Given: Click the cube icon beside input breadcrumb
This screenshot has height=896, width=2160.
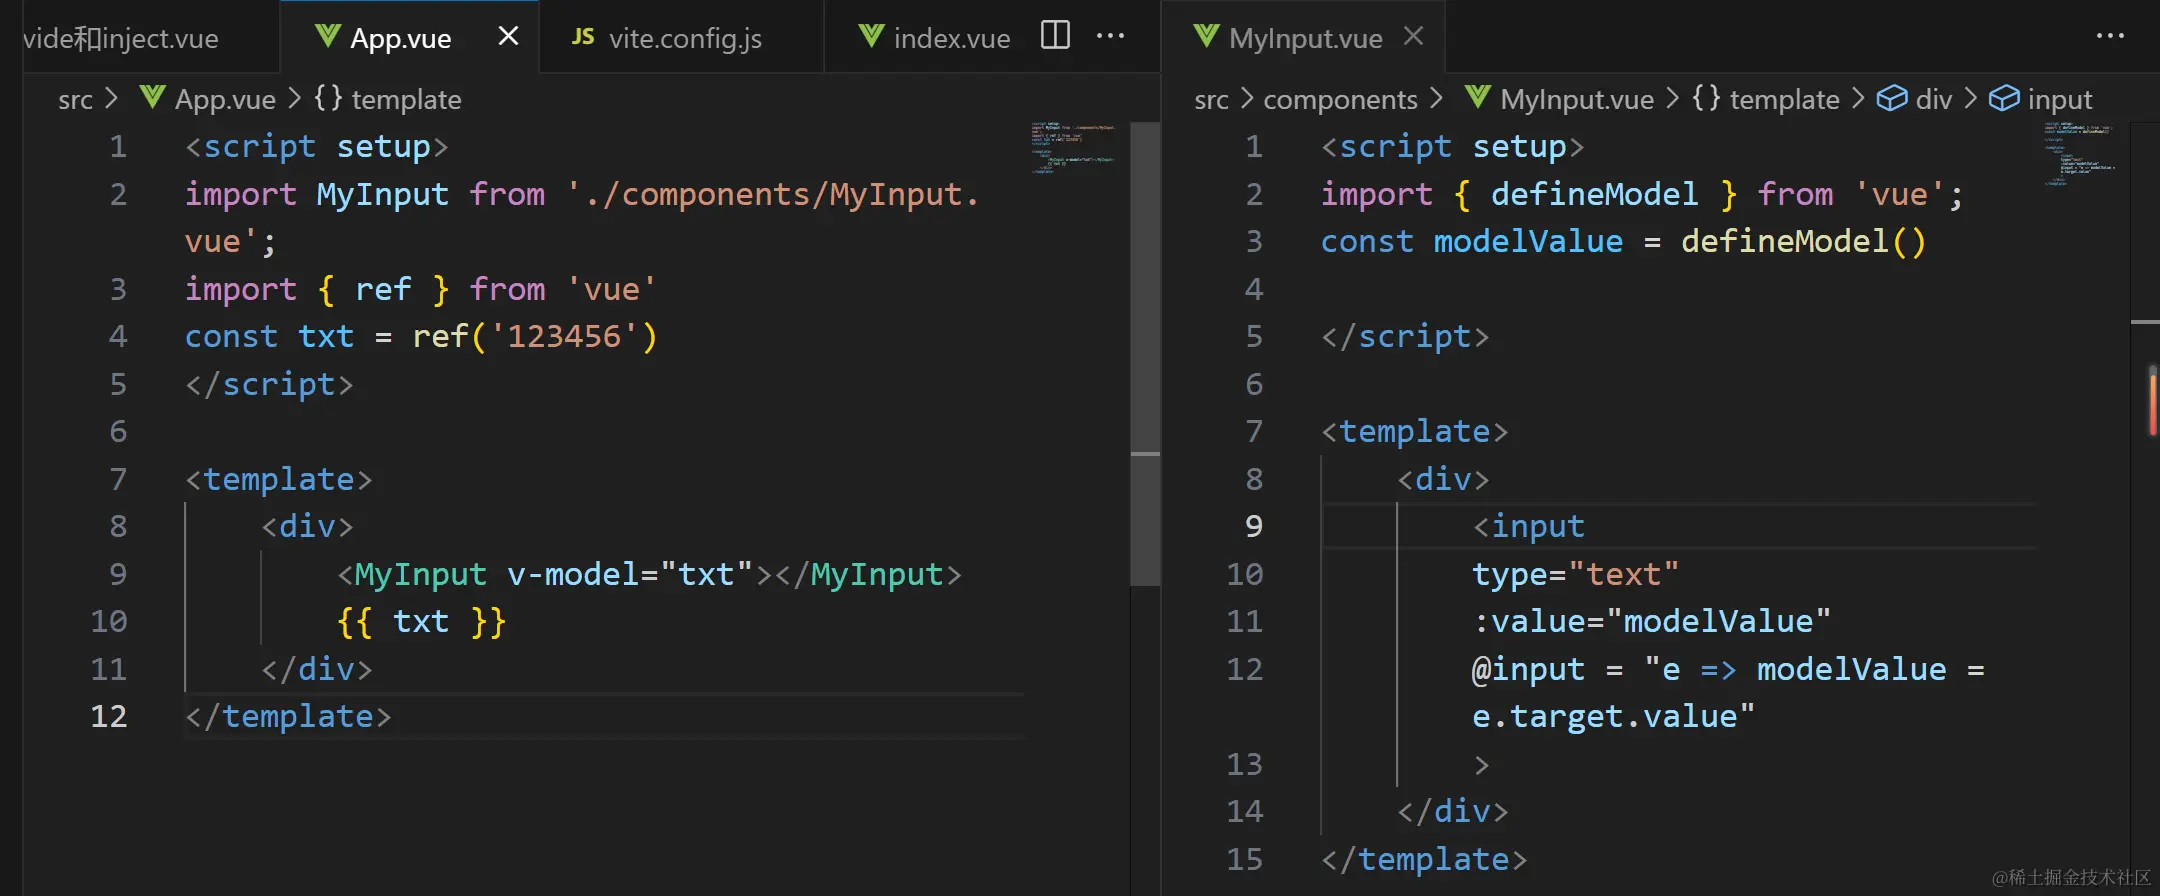Looking at the screenshot, I should coord(2004,98).
